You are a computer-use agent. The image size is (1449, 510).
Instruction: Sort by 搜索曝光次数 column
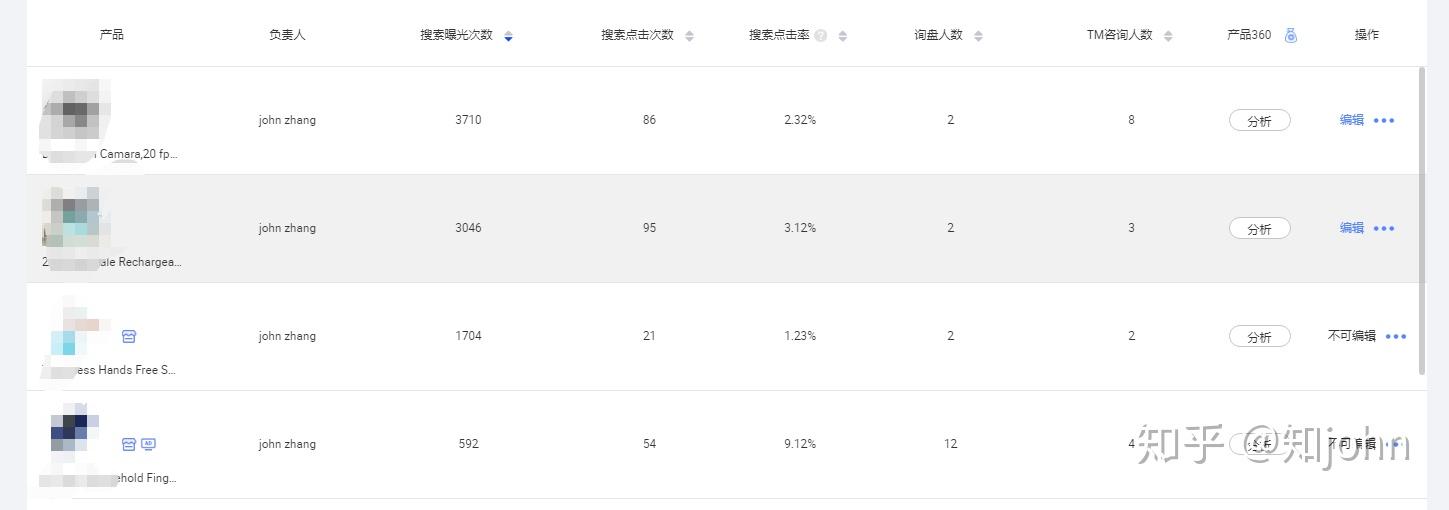pyautogui.click(x=508, y=36)
